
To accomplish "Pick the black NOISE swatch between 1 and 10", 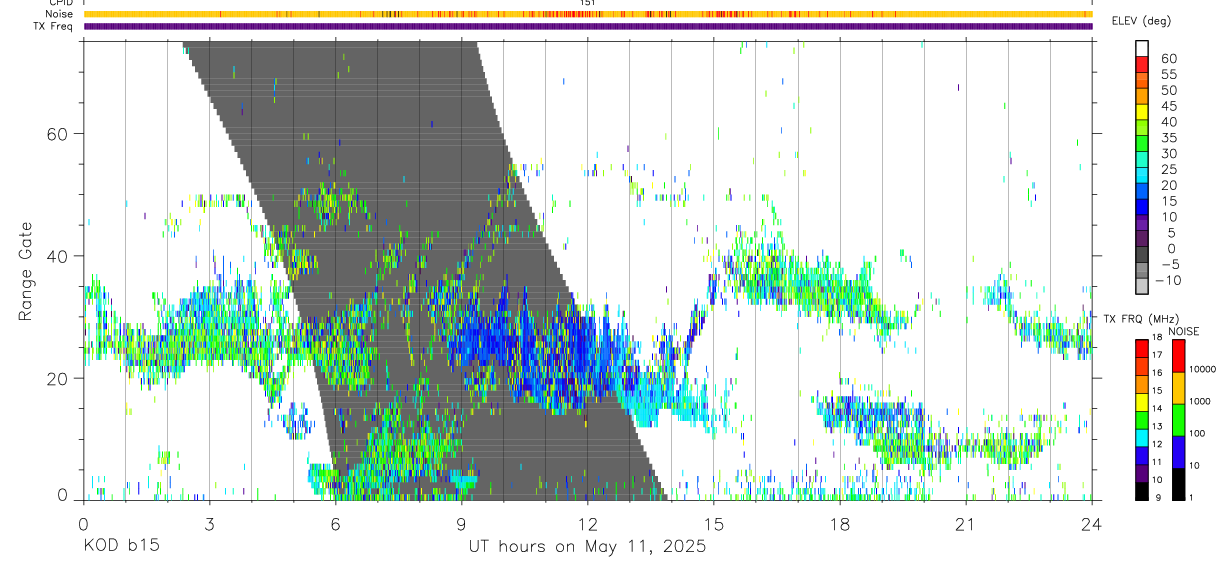I will tap(1179, 483).
